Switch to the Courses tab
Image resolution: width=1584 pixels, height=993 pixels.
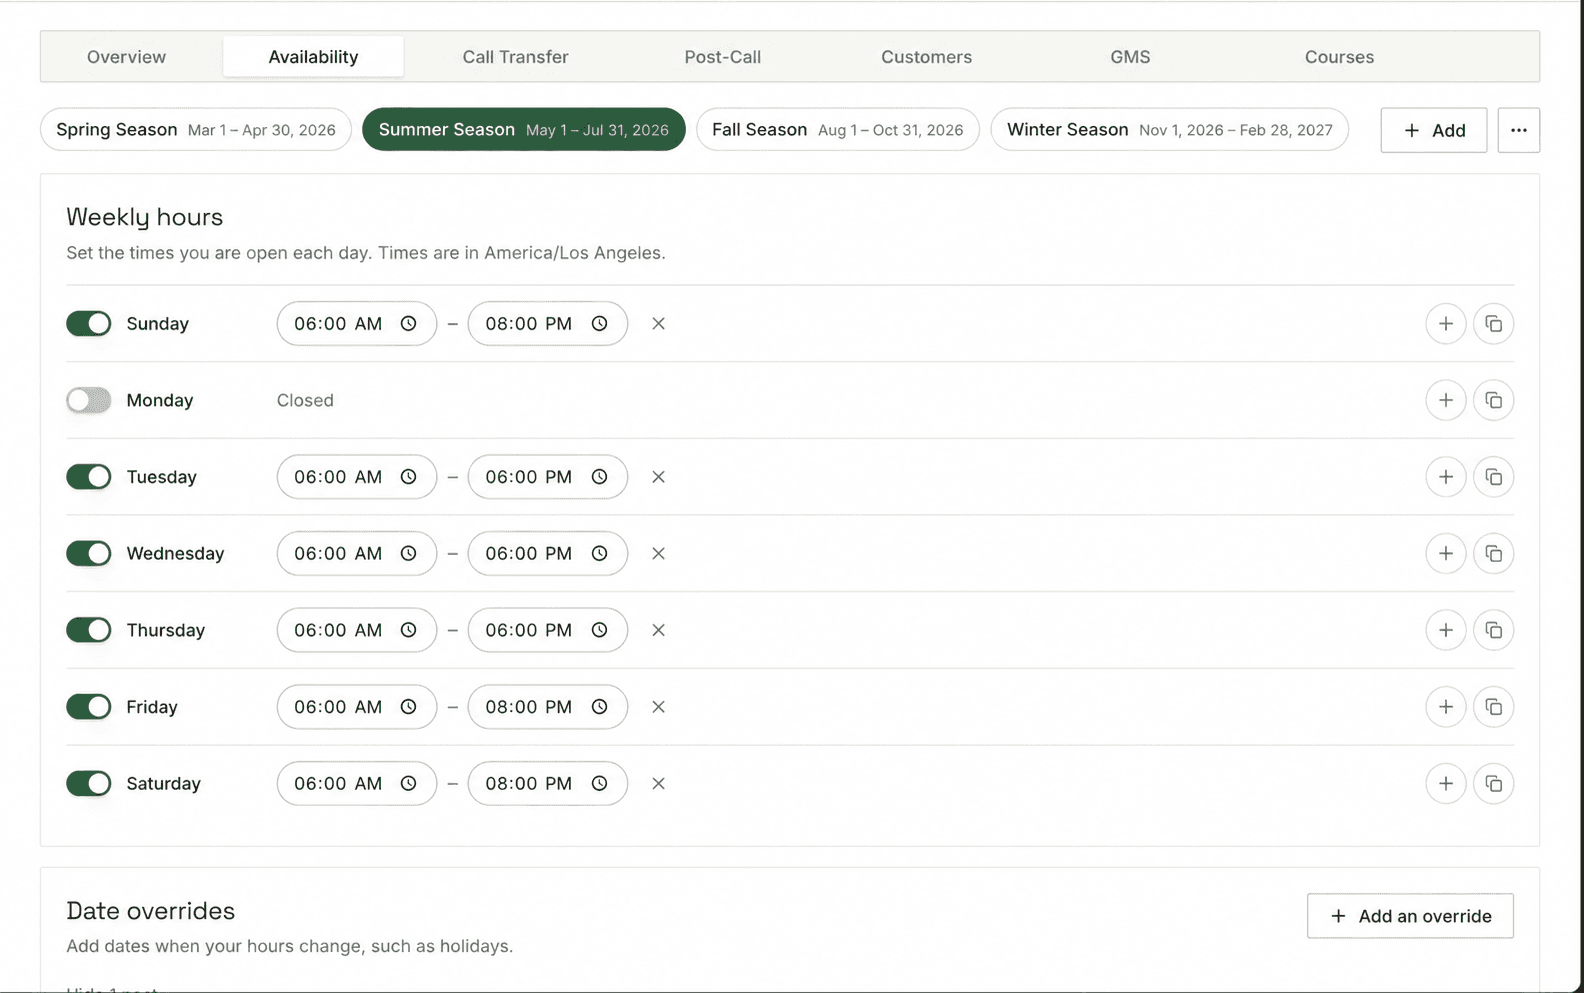[1339, 57]
